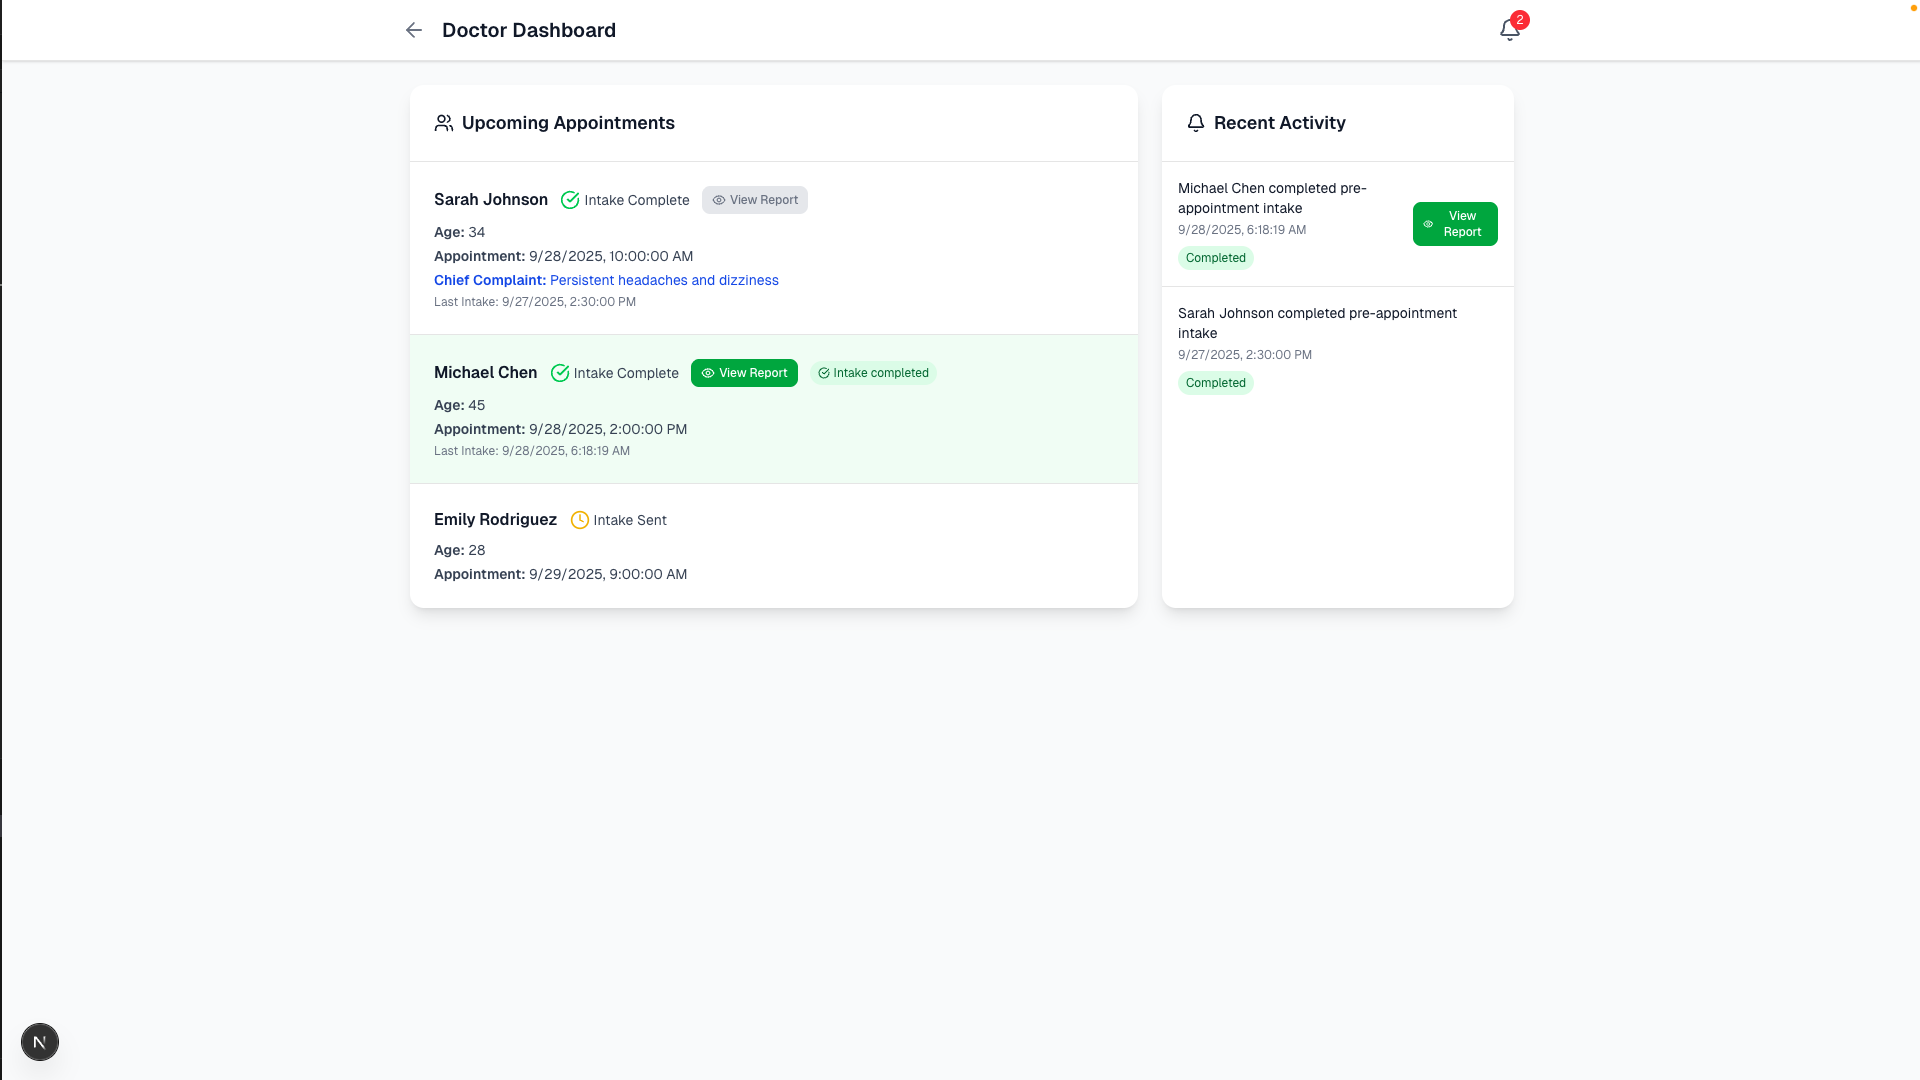Open Michael Chen's green View Report button
Image resolution: width=1920 pixels, height=1080 pixels.
(744, 373)
